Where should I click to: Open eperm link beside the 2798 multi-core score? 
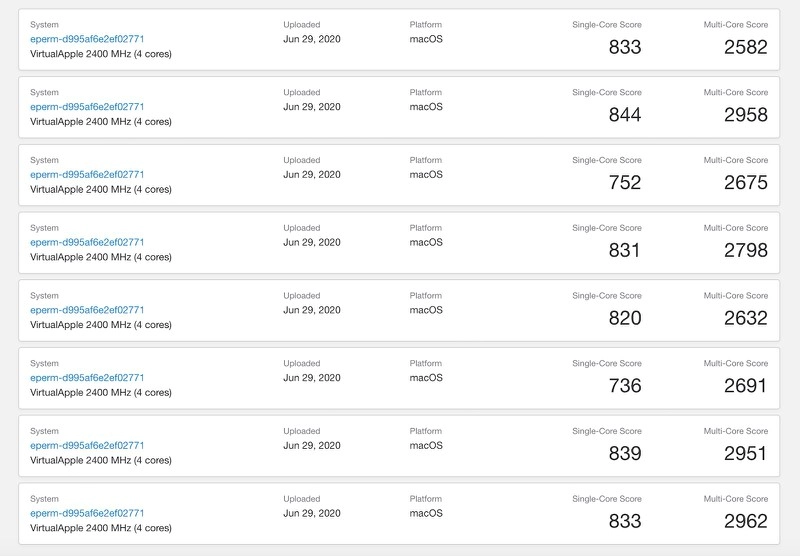point(87,242)
